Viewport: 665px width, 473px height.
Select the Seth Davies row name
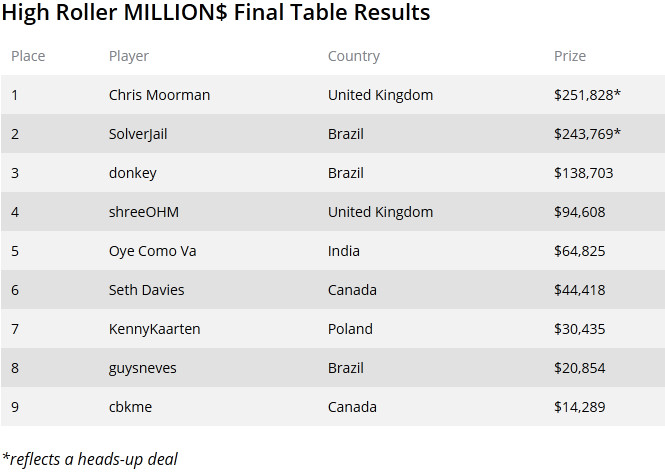147,290
